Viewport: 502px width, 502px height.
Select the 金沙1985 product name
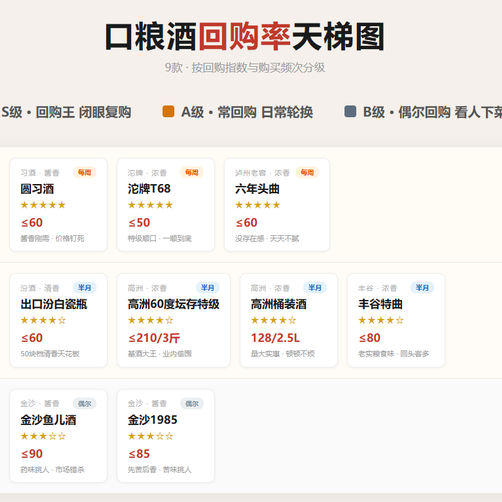(152, 420)
